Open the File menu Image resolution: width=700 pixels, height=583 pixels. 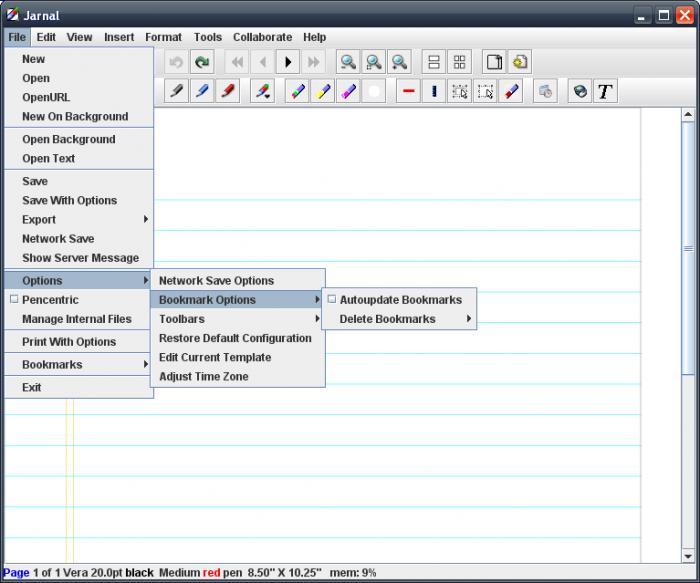17,37
